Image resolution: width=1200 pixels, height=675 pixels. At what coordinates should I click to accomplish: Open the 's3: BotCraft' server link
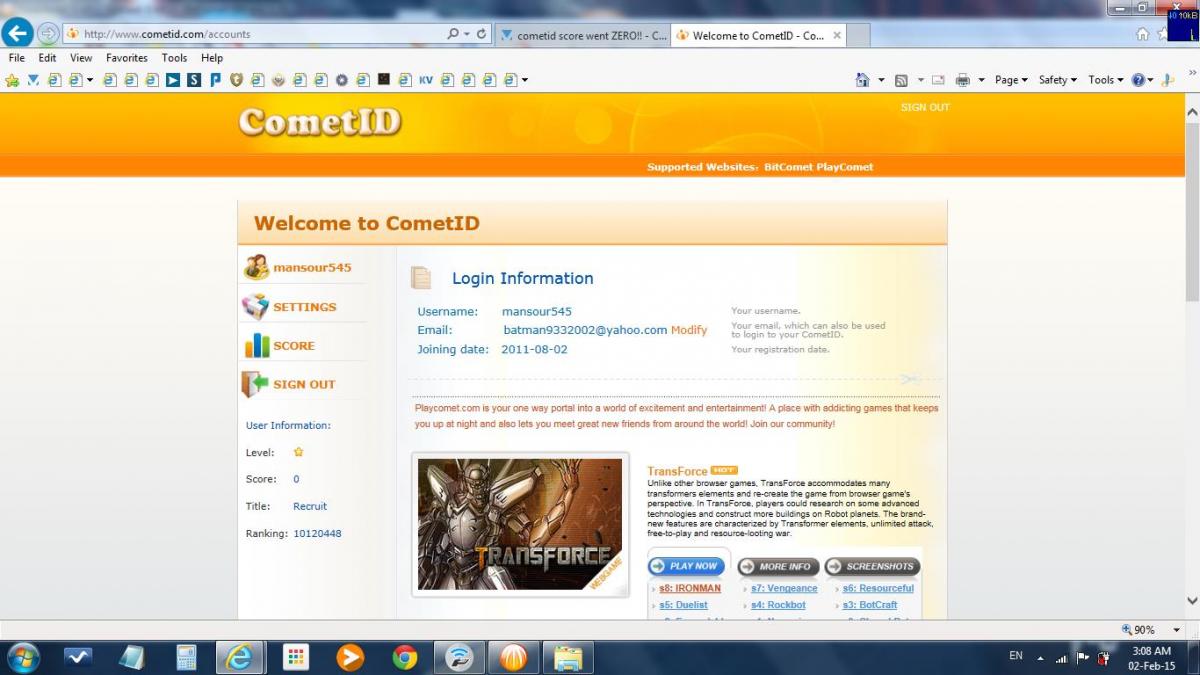pyautogui.click(x=870, y=605)
